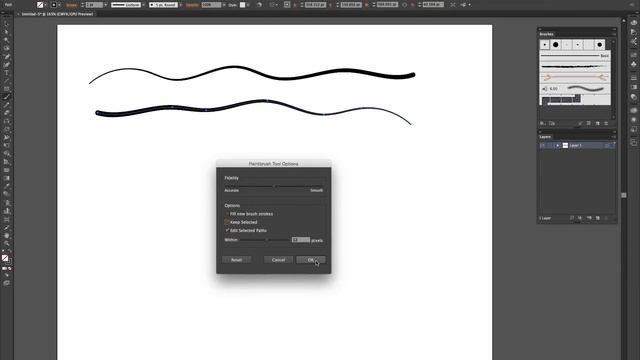640x360 pixels.
Task: Open Brush Libraries menu in Brushes panel
Action: click(x=543, y=123)
